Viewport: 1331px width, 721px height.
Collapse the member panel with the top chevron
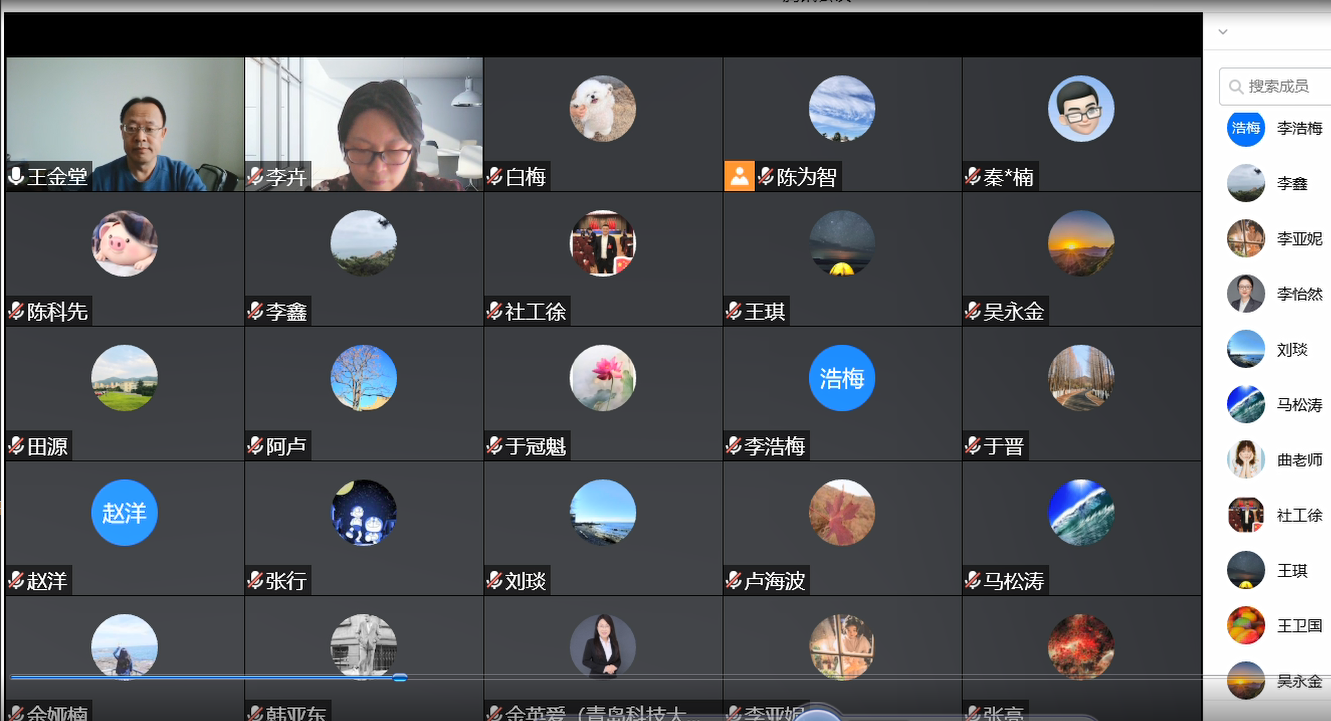(1222, 32)
